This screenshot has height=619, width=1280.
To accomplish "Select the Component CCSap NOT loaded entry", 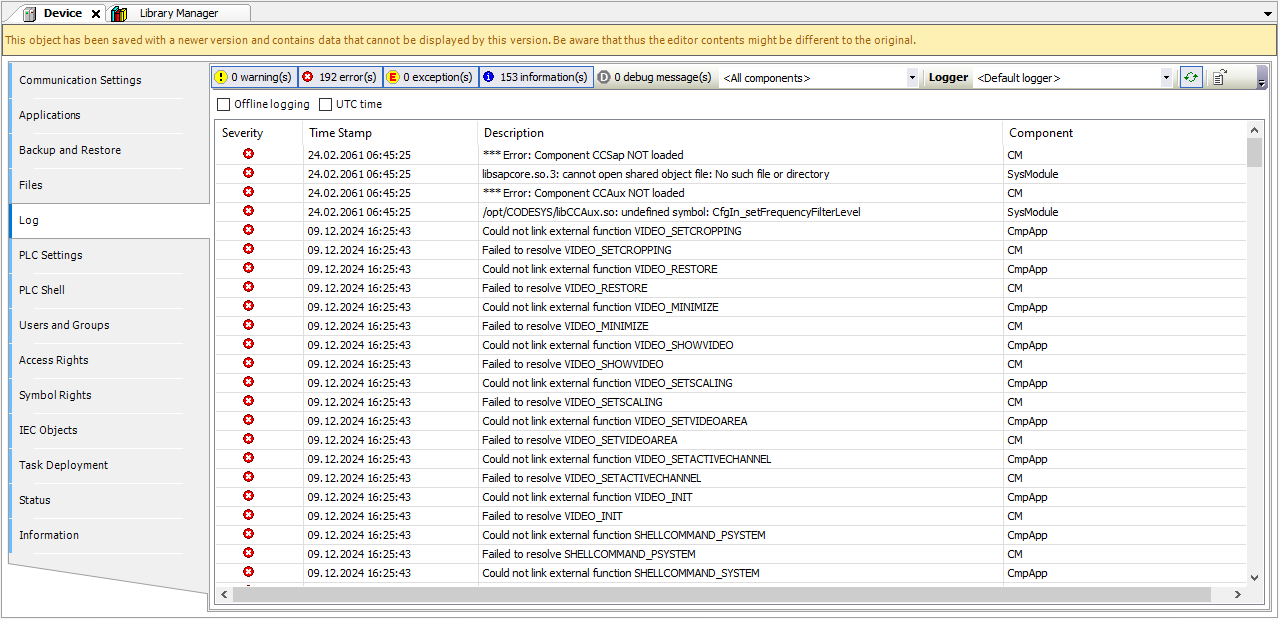I will coord(583,155).
